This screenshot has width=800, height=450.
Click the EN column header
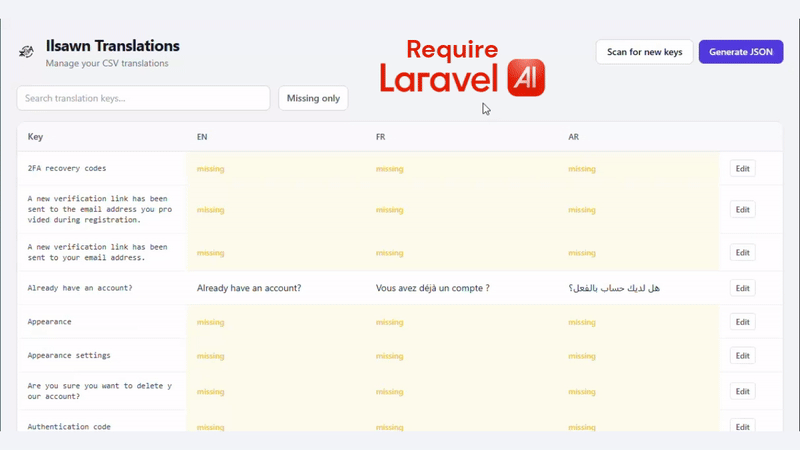(x=202, y=137)
